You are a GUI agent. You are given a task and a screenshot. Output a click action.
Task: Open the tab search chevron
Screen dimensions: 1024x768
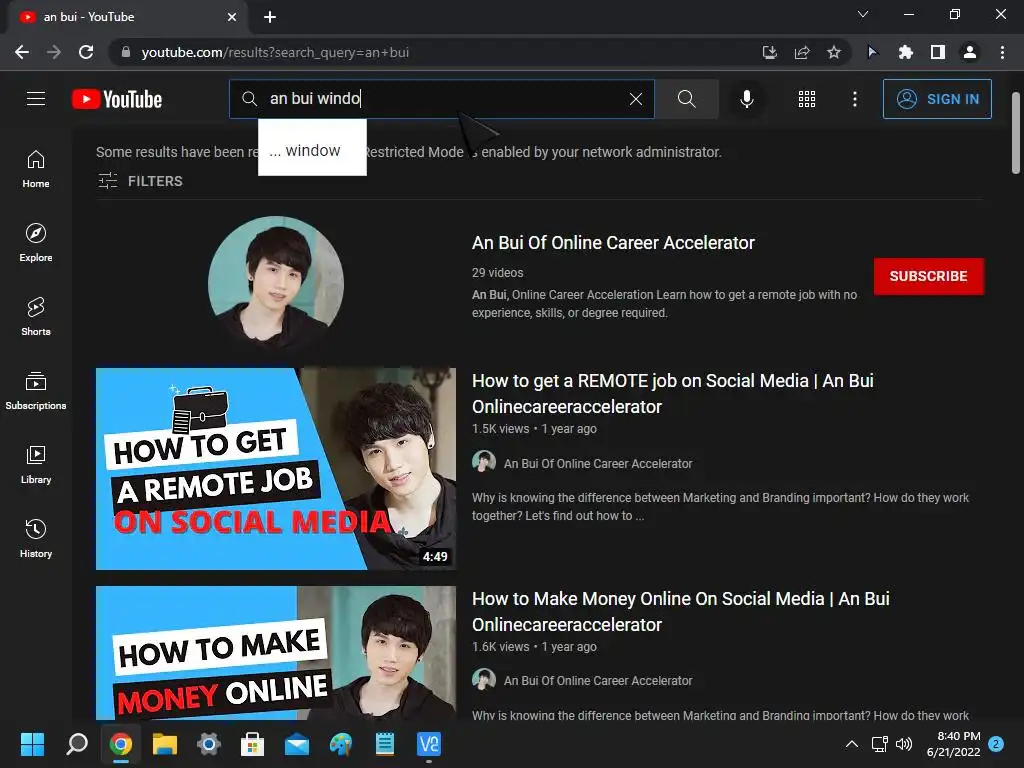(863, 14)
